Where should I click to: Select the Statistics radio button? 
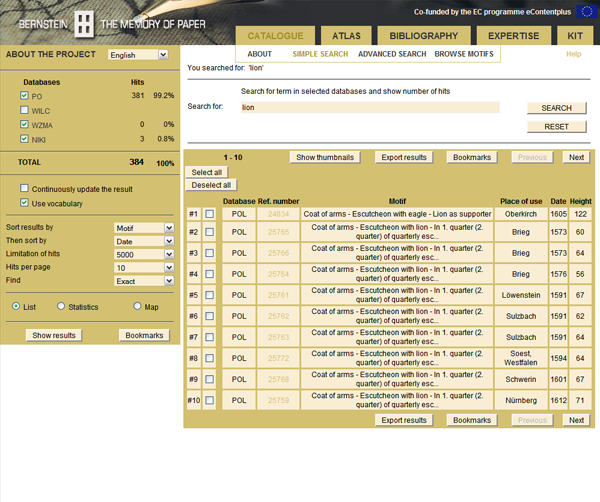tap(62, 306)
